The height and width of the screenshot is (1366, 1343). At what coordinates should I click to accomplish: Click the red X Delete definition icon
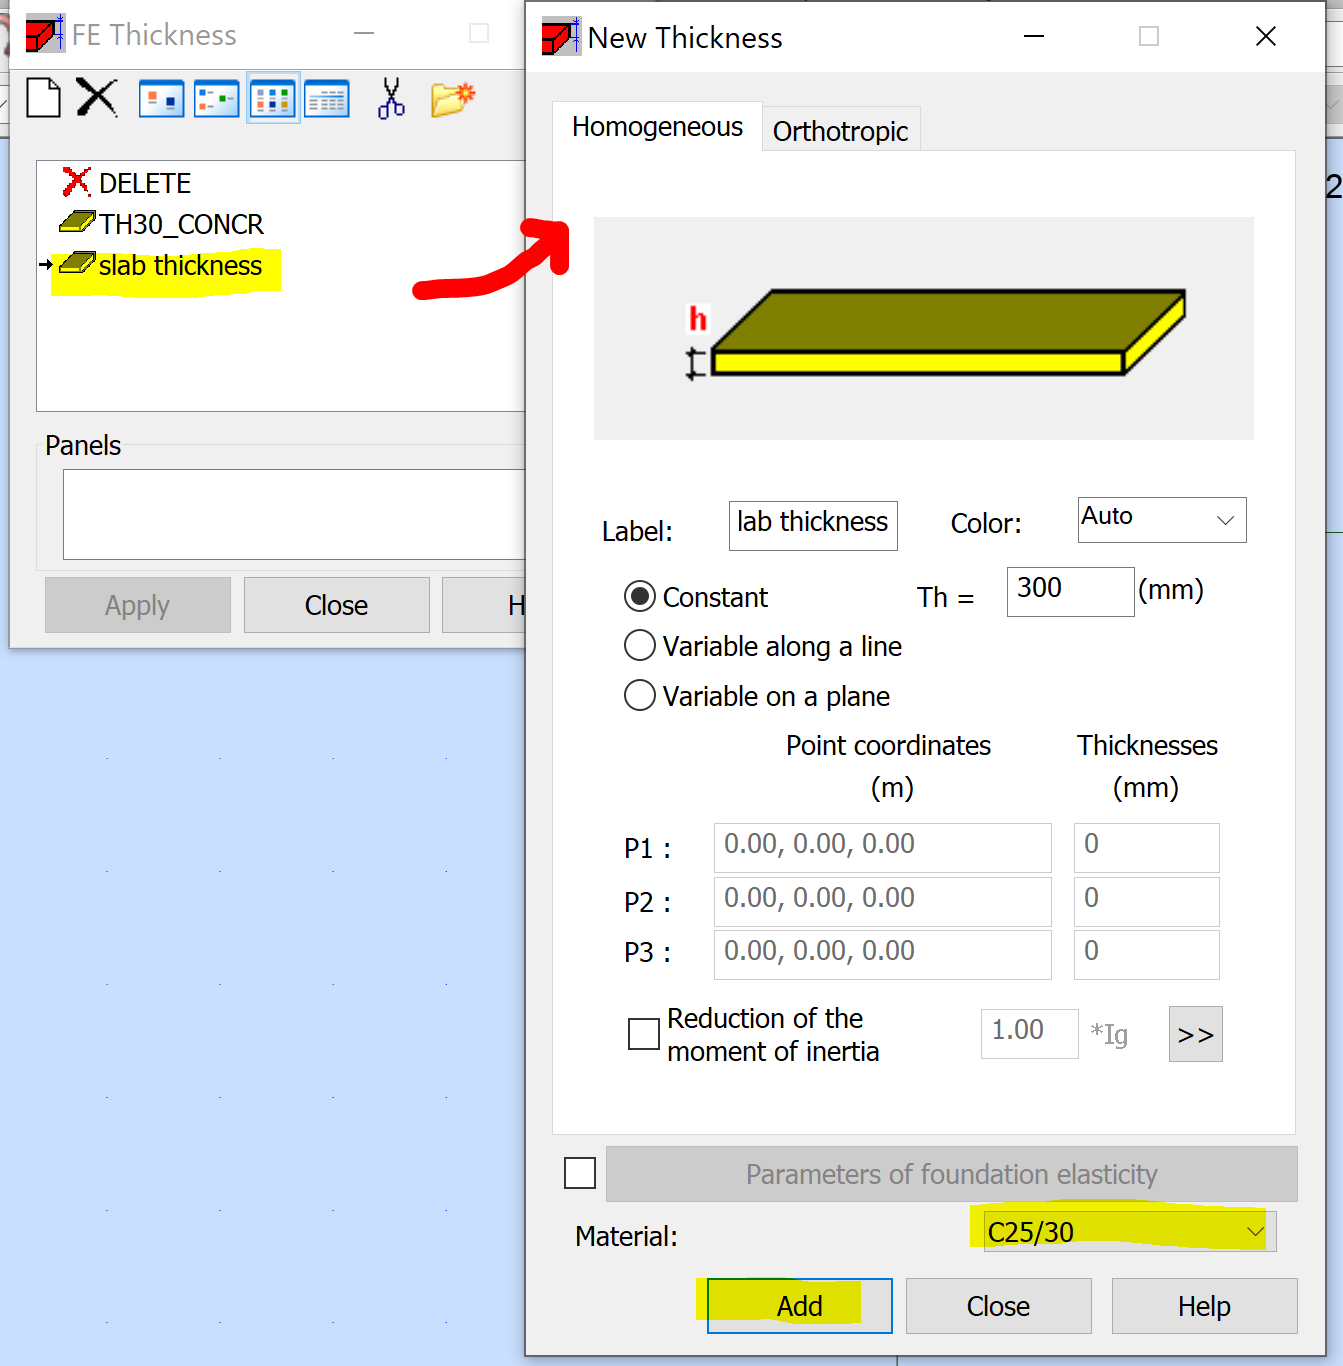click(x=96, y=97)
